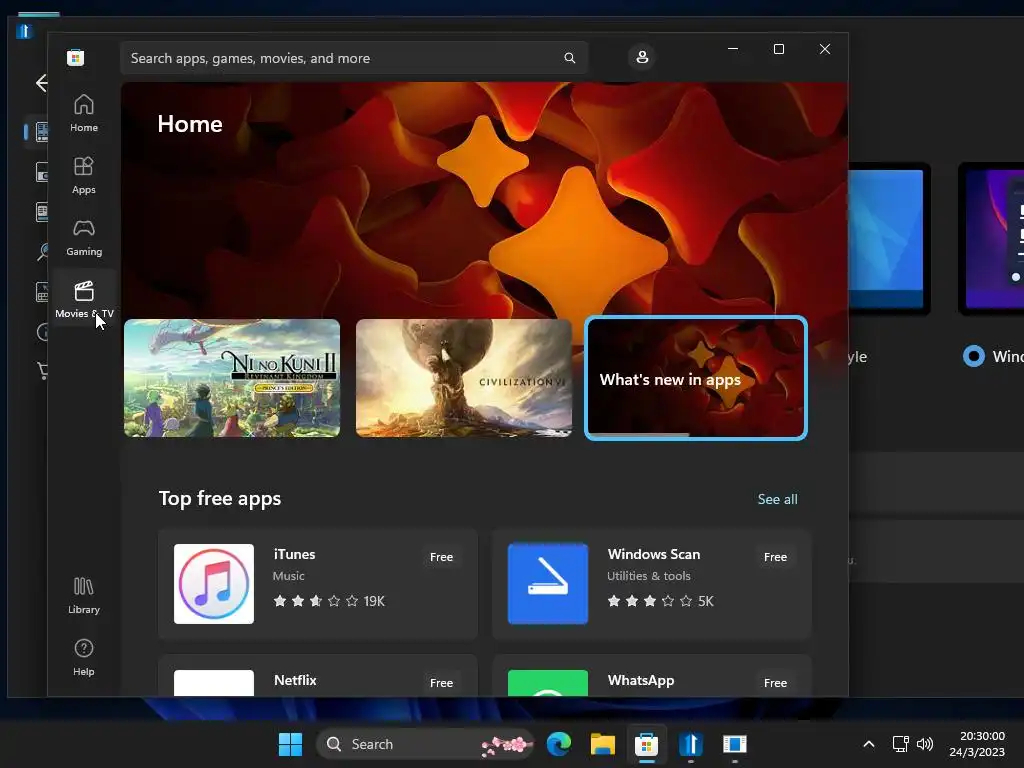Click the magnifier icon in search box
1024x768 pixels.
click(x=569, y=58)
